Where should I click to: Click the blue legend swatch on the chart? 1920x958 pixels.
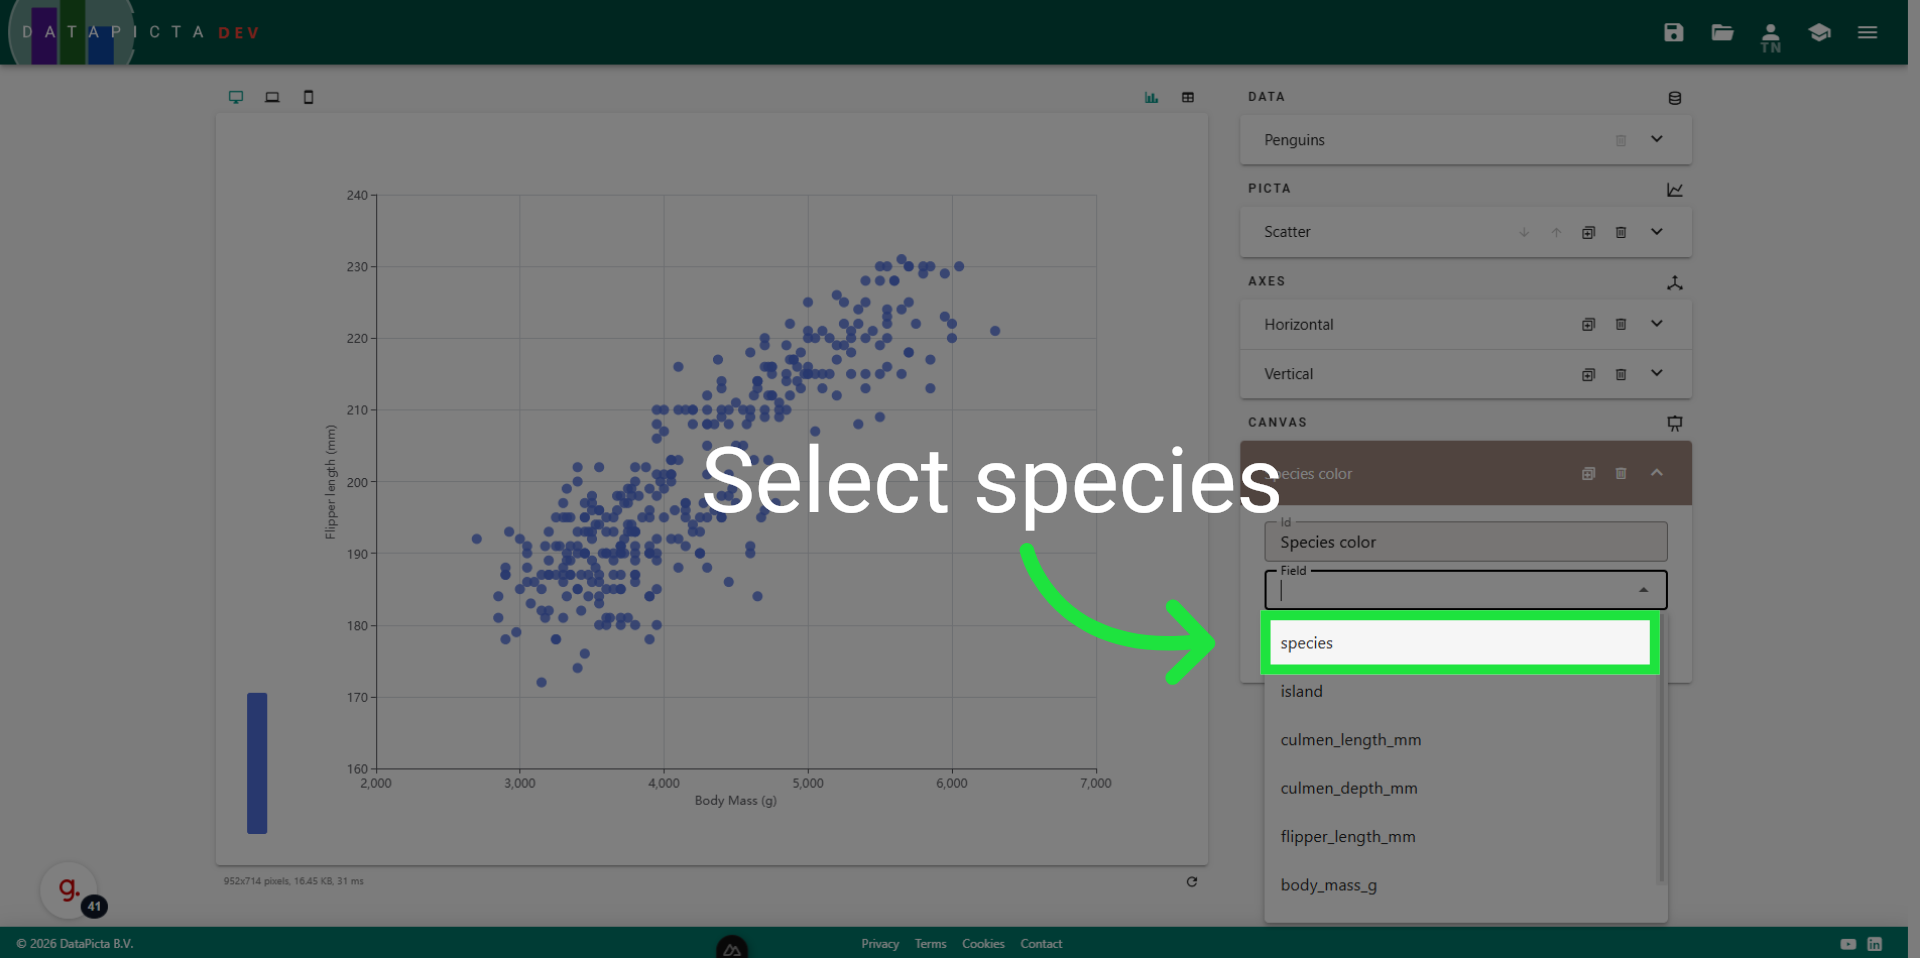pyautogui.click(x=256, y=763)
